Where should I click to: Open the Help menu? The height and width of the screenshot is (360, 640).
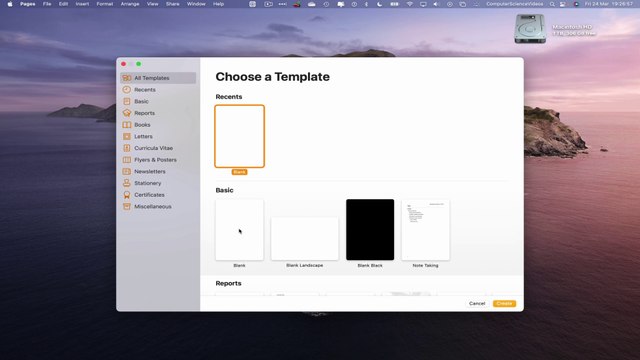pos(218,4)
